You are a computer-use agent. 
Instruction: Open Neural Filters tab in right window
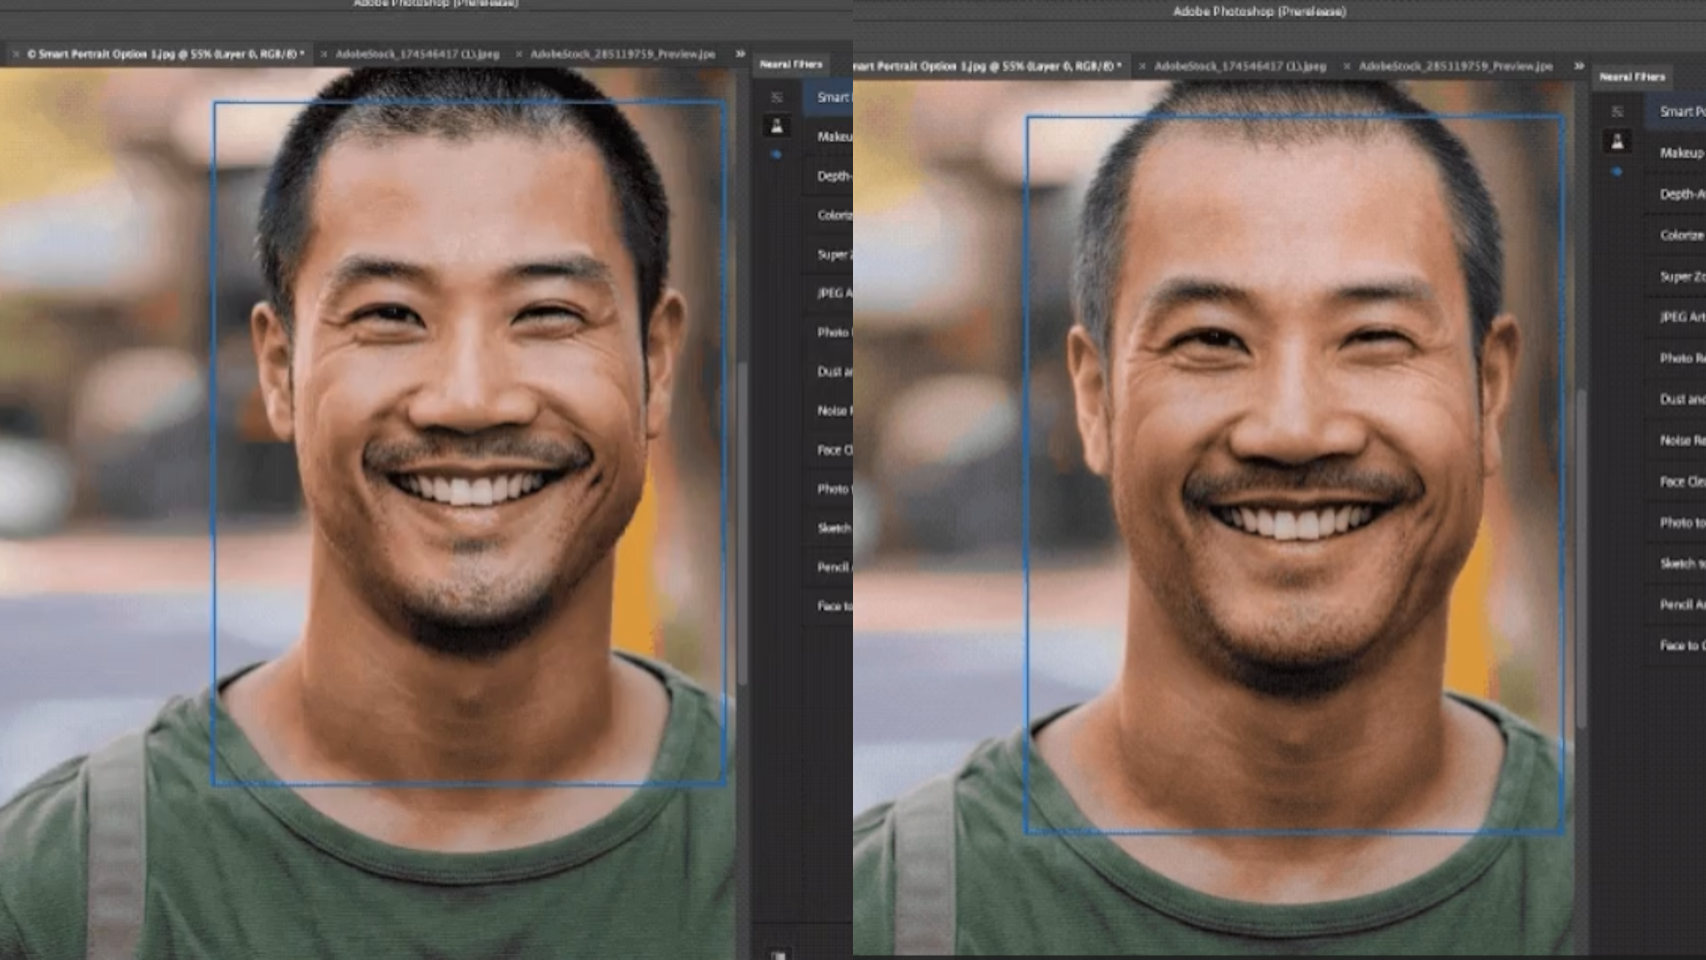tap(1631, 76)
